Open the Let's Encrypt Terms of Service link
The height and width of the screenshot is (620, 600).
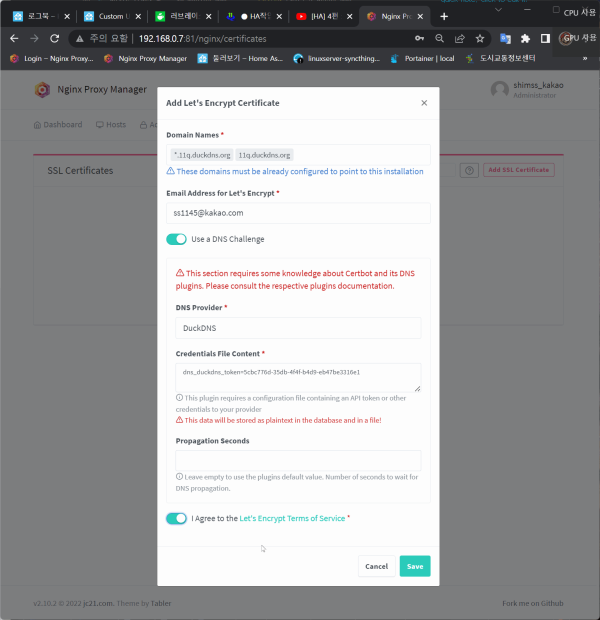pos(292,518)
